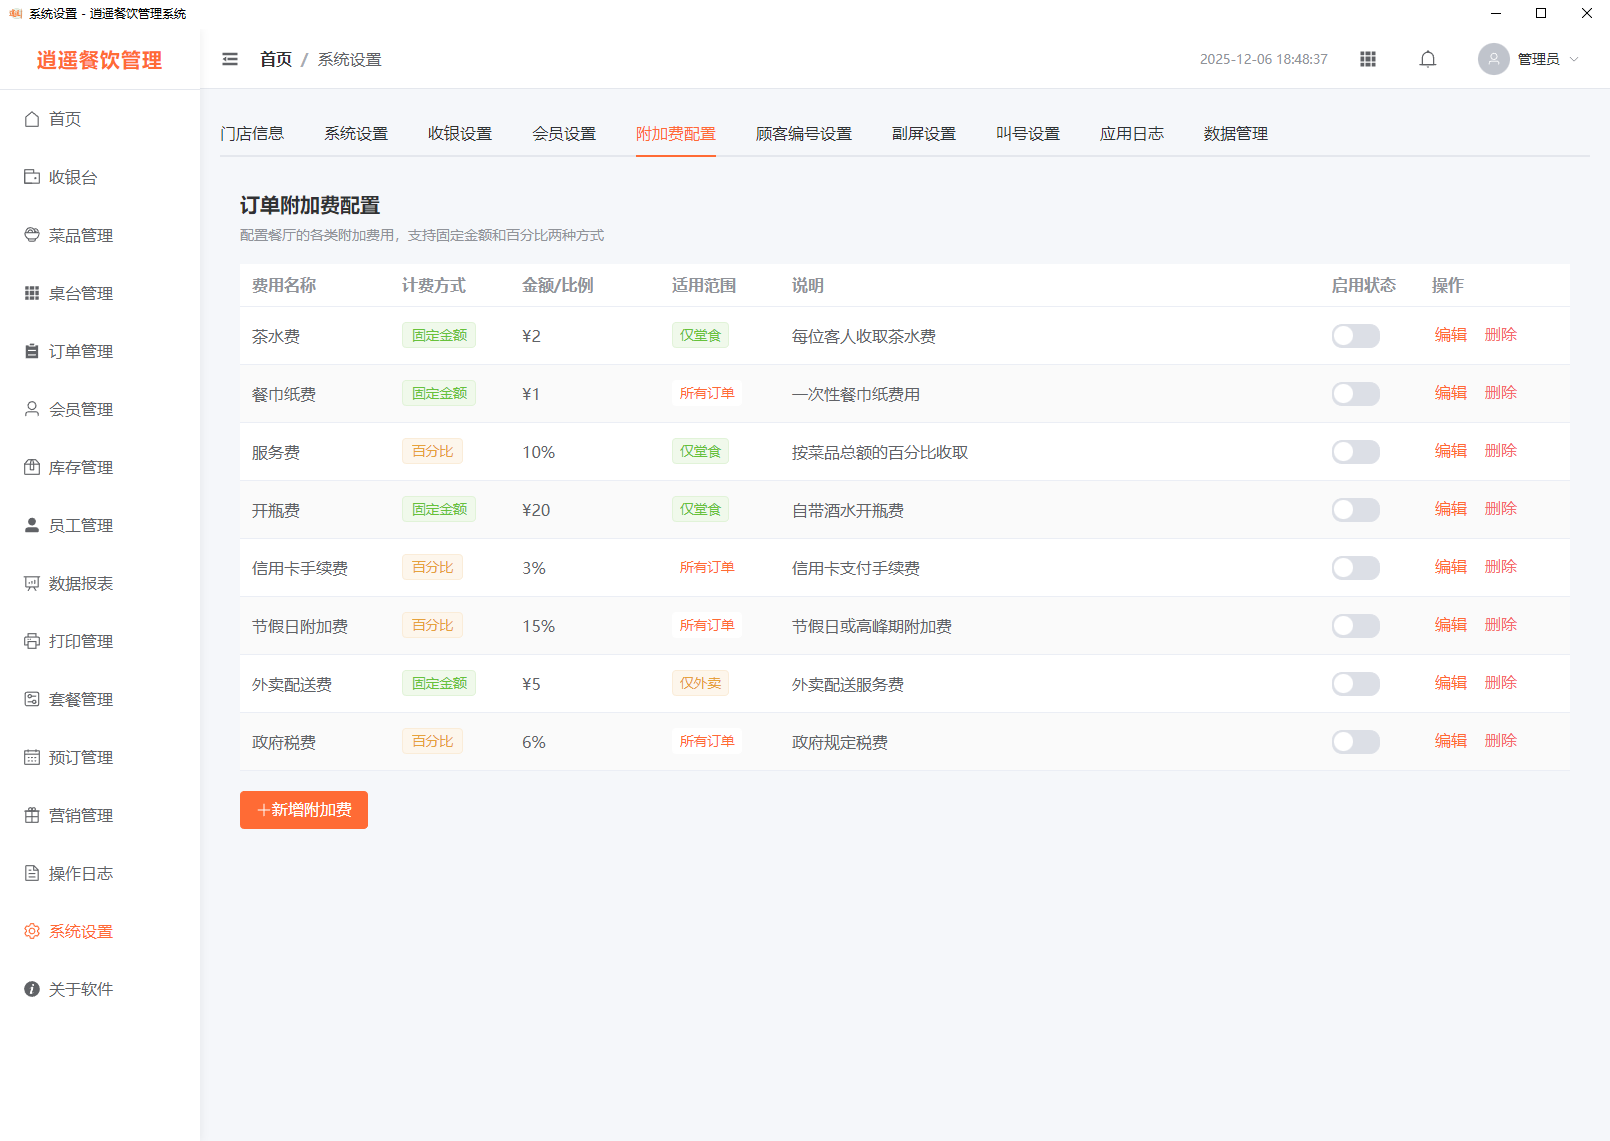Viewport: 1610px width, 1141px height.
Task: Open the 营销管理 gift icon
Action: [32, 815]
